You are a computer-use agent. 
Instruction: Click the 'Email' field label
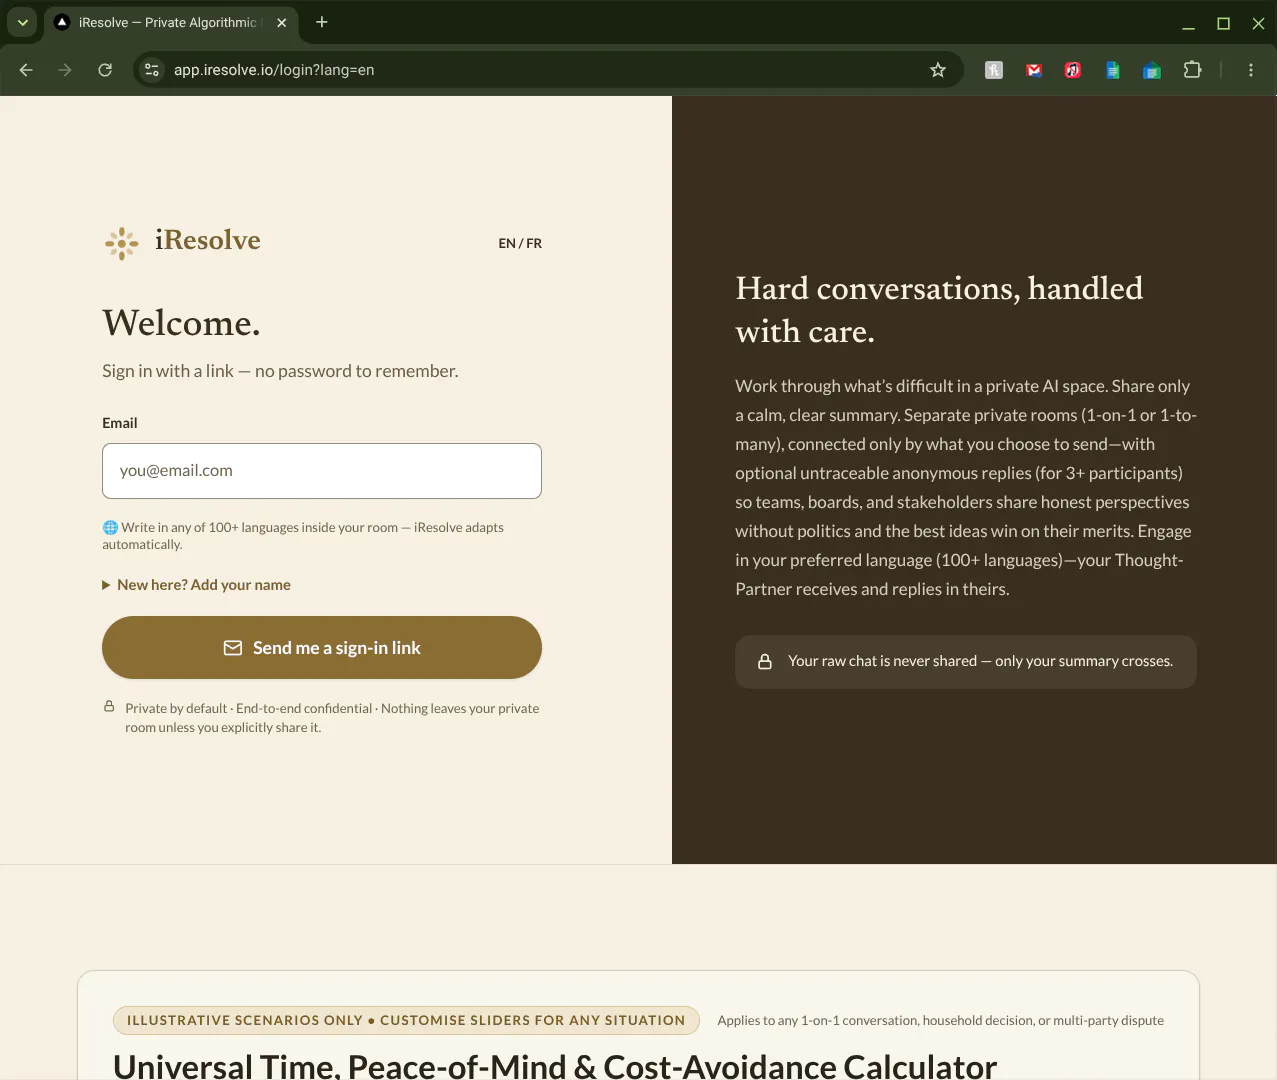120,423
